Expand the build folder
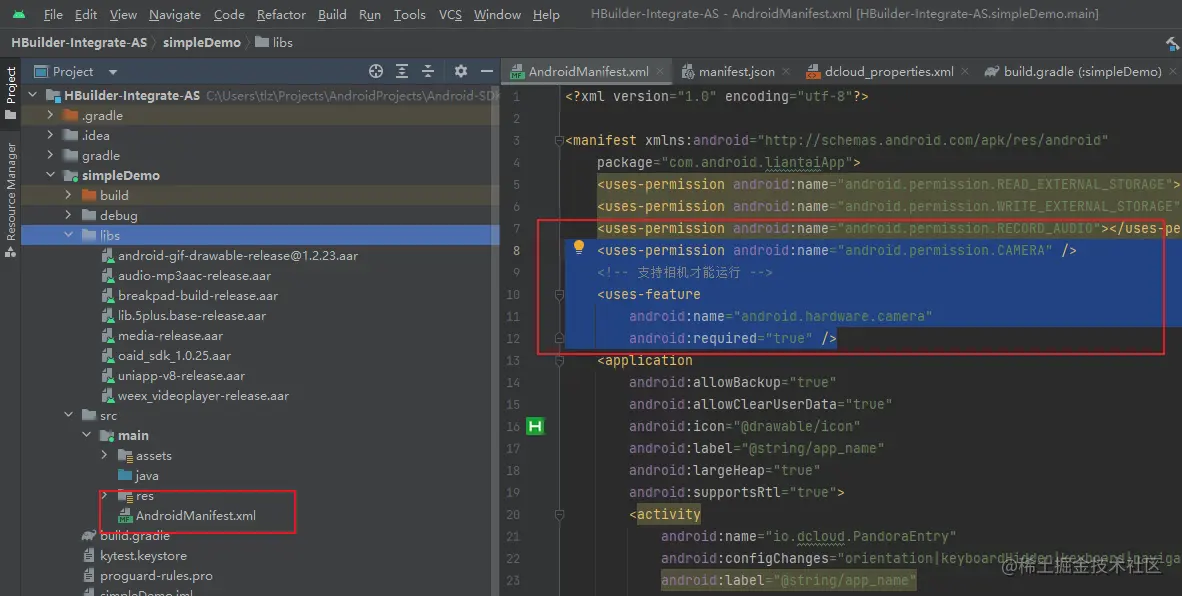The height and width of the screenshot is (596, 1182). (x=69, y=195)
